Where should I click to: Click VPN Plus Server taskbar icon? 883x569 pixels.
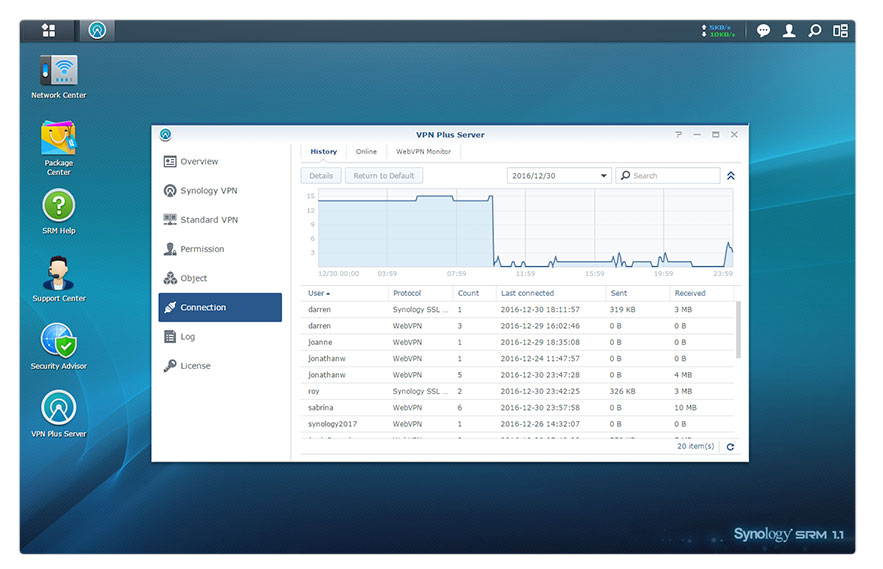point(97,30)
